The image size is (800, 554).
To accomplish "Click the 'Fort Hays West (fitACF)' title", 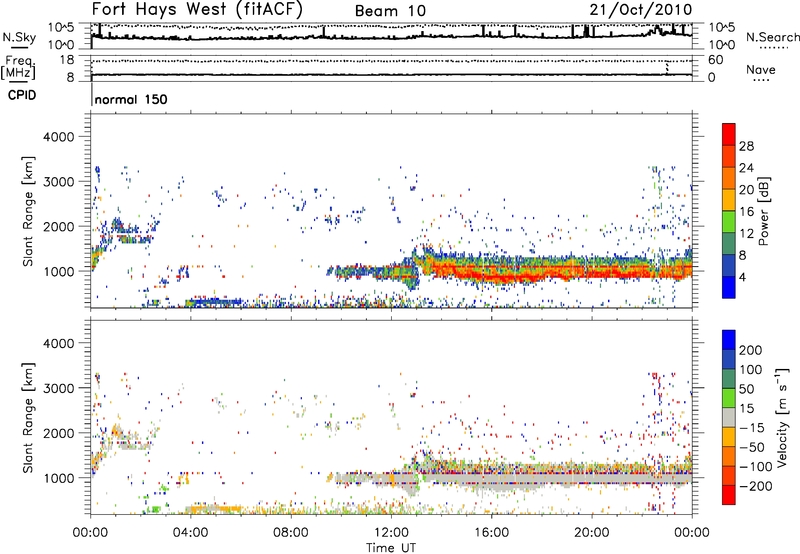I will [x=197, y=9].
